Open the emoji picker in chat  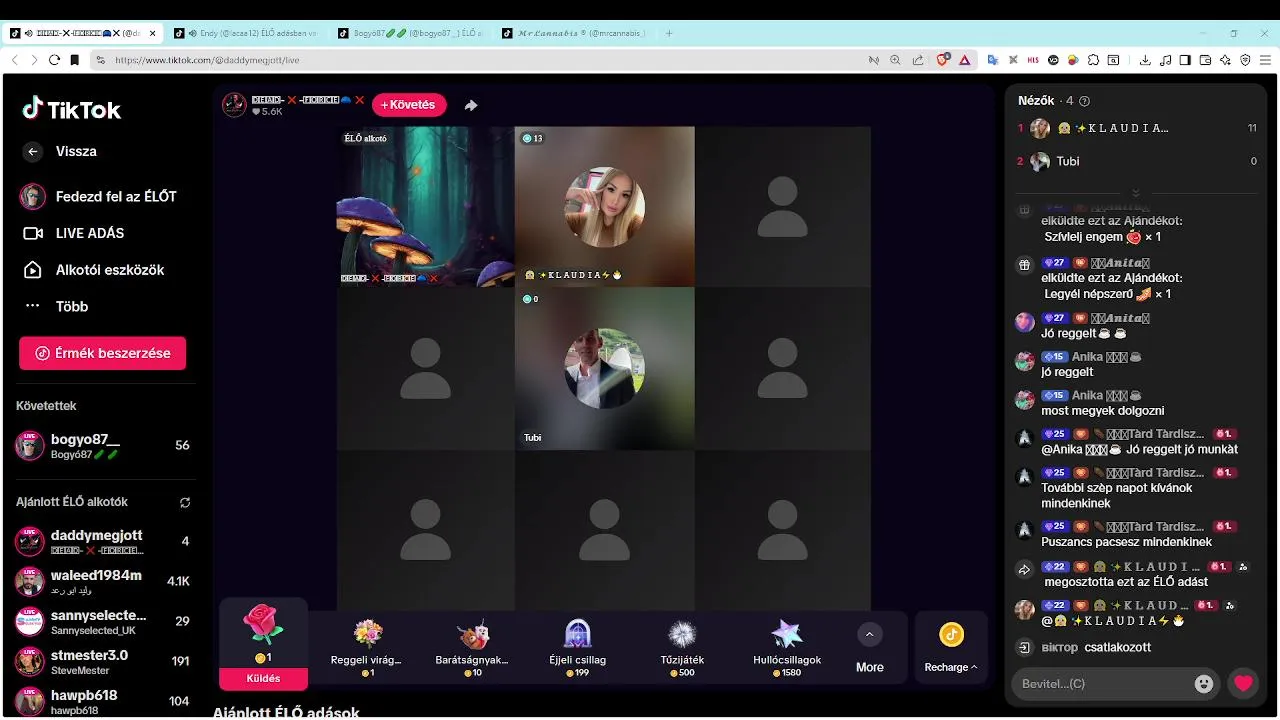click(1204, 684)
